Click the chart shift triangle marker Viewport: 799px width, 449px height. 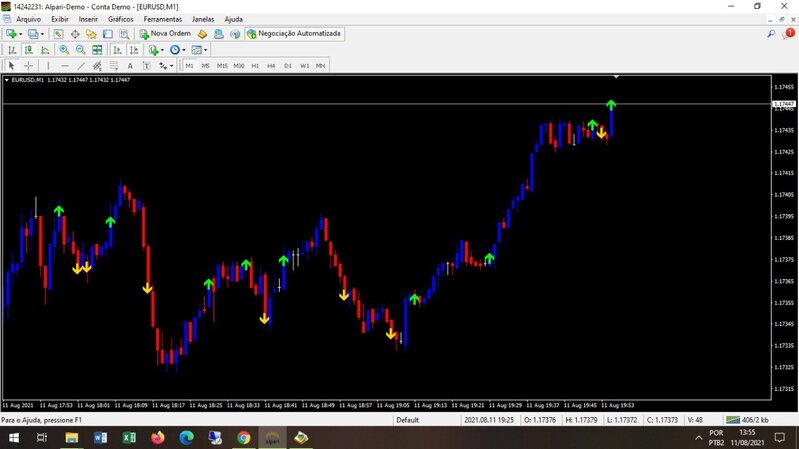616,77
